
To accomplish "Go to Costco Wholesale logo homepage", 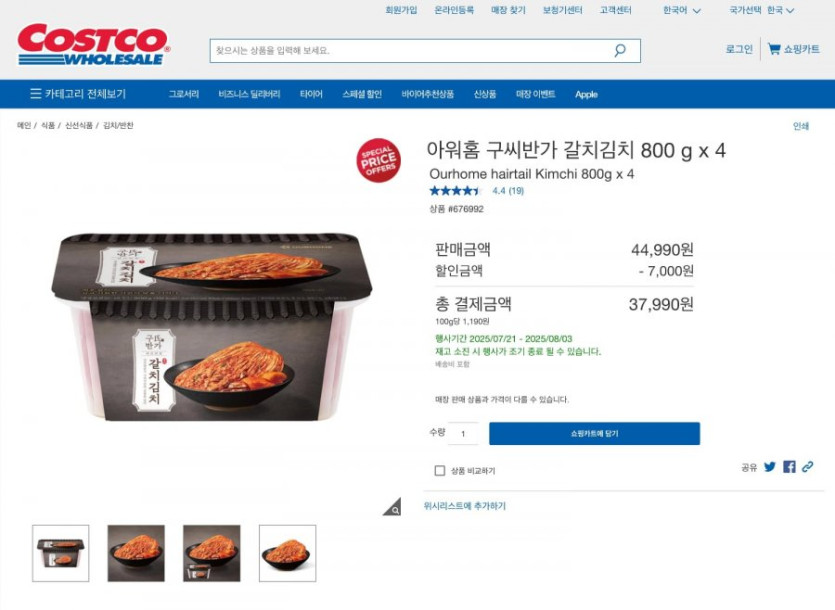I will tap(93, 45).
